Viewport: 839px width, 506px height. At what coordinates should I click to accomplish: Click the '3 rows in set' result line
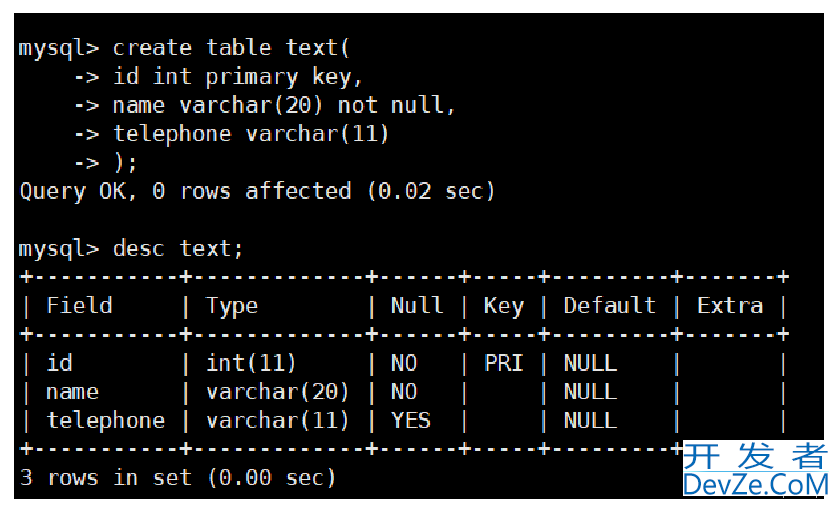(x=177, y=477)
